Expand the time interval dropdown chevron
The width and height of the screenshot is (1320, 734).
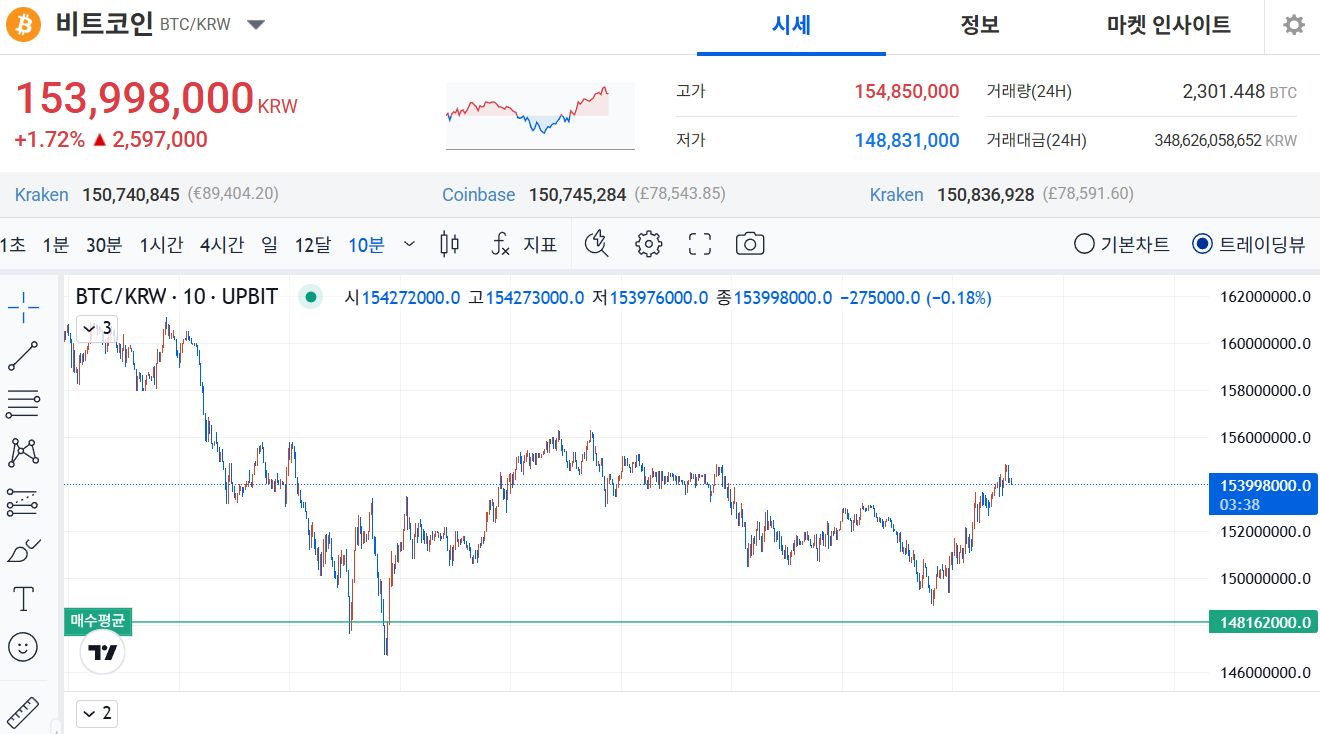coord(409,244)
